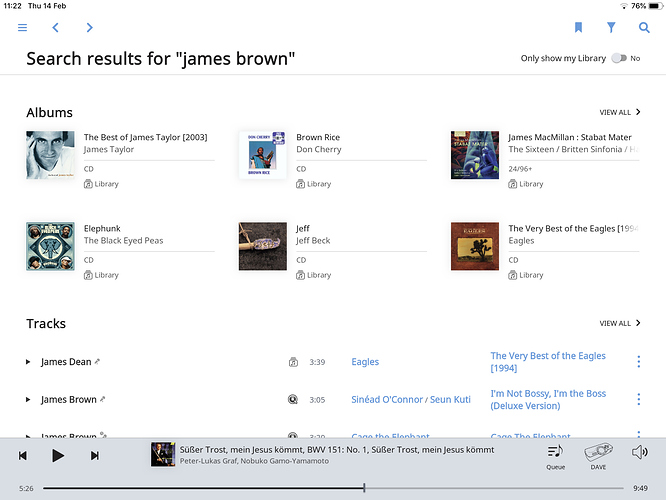The height and width of the screenshot is (500, 666).
Task: Open the Queue
Action: click(556, 457)
